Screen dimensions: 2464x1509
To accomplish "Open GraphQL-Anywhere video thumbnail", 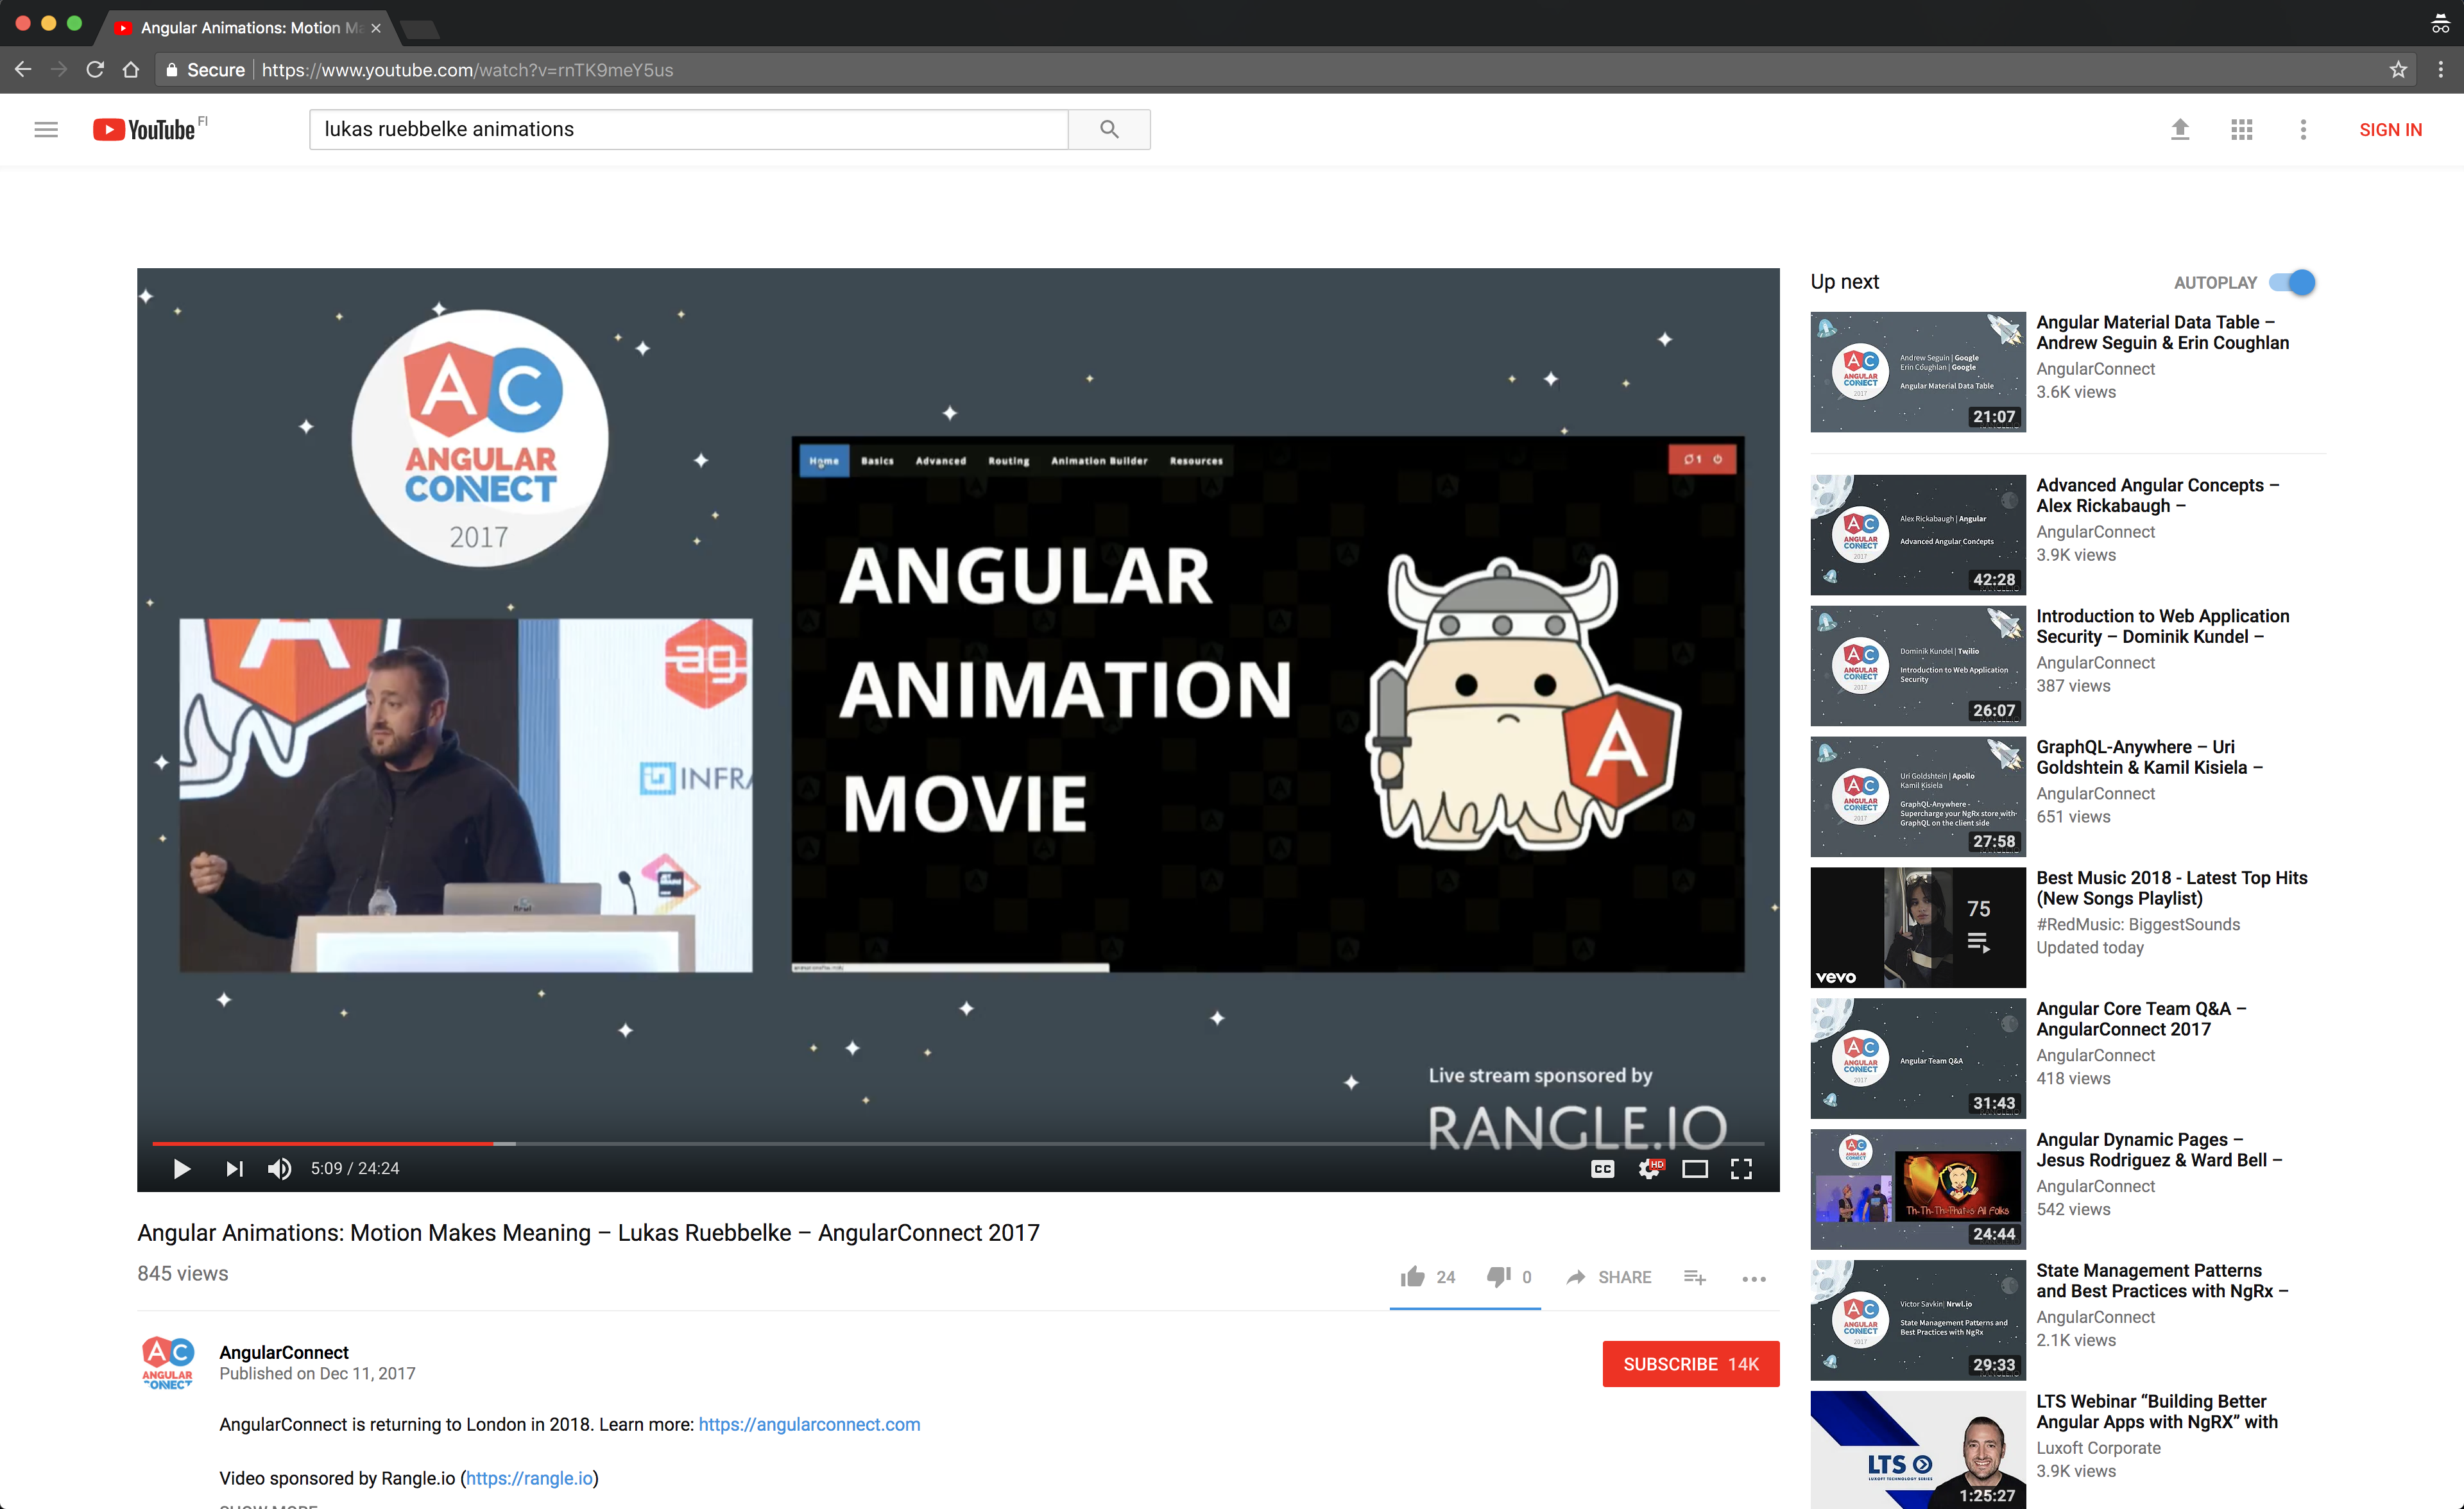I will pyautogui.click(x=1917, y=797).
